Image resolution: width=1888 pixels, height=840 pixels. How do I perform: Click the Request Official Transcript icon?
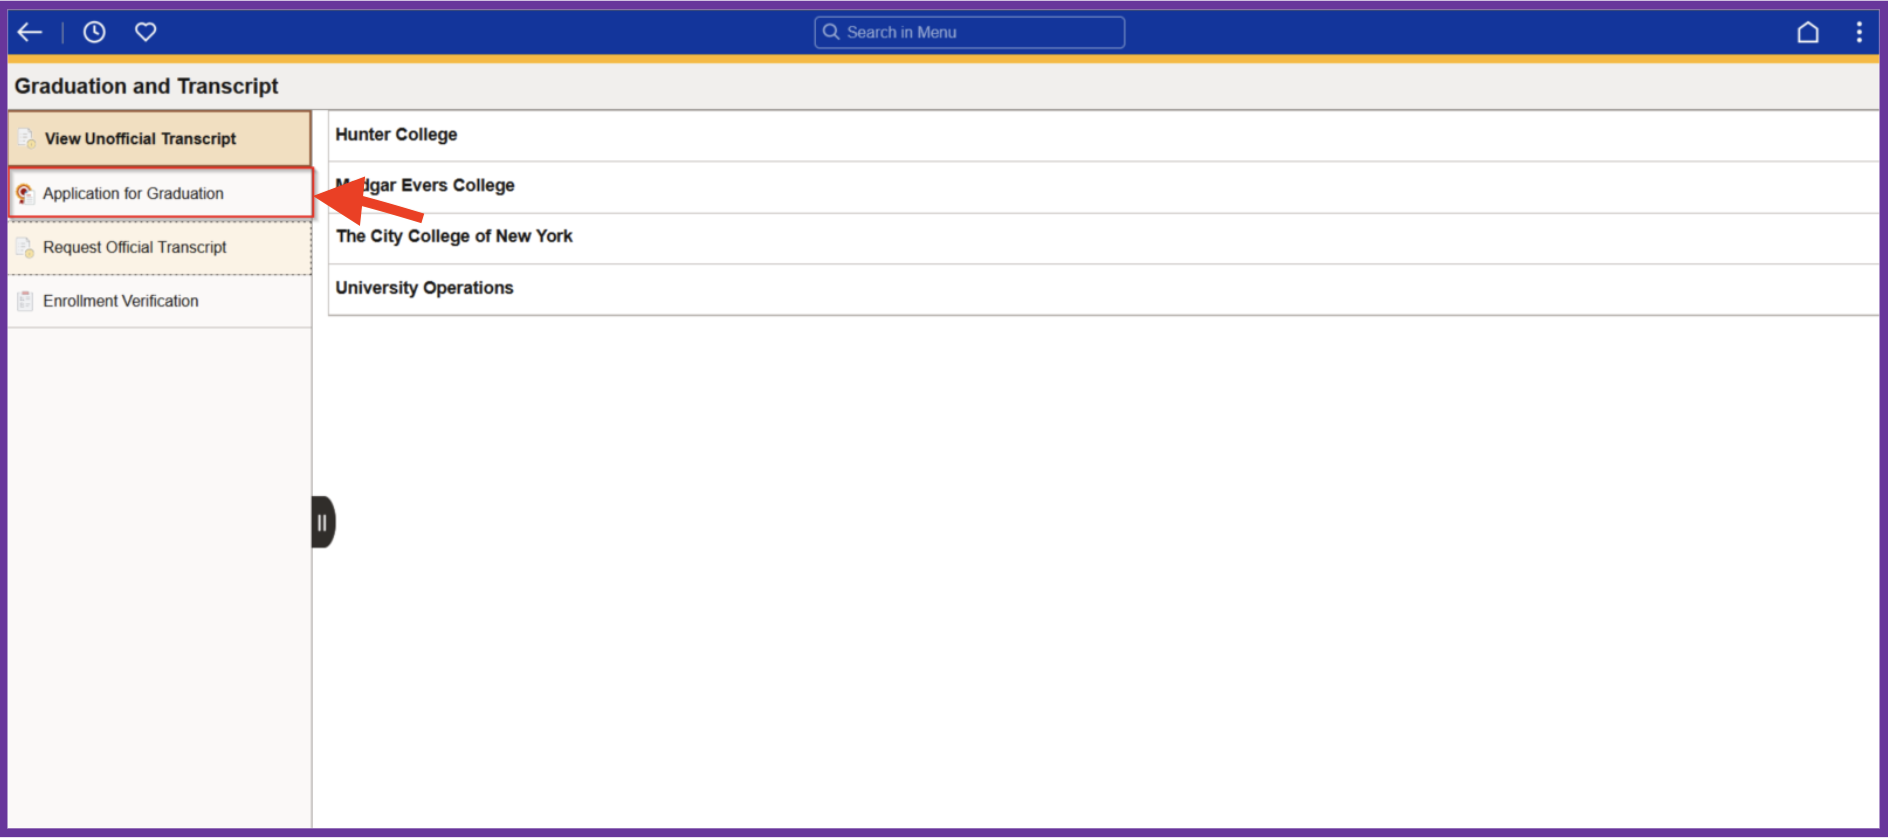[x=25, y=248]
